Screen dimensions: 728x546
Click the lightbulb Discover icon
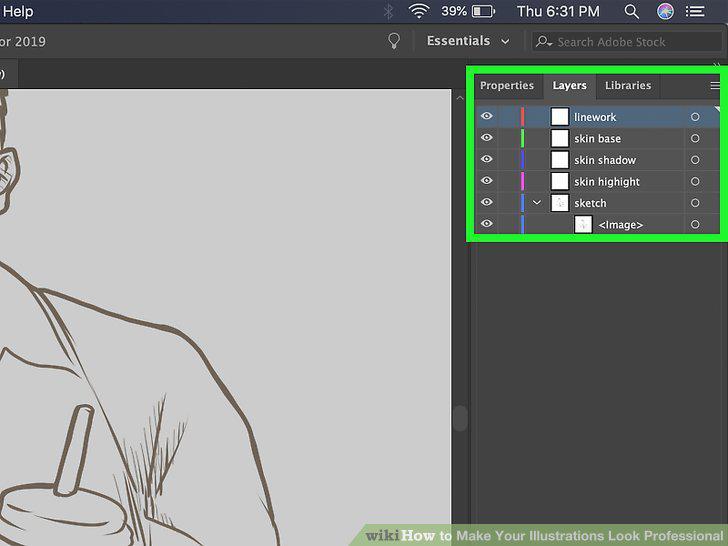[x=394, y=41]
